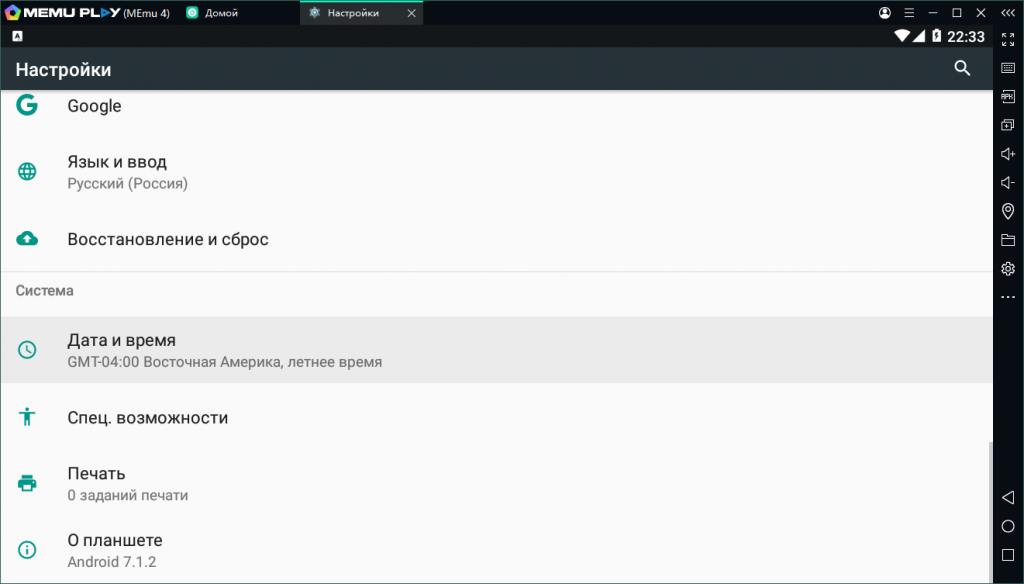Image resolution: width=1024 pixels, height=584 pixels.
Task: Open the shared folder icon in sidebar
Action: click(x=1008, y=240)
